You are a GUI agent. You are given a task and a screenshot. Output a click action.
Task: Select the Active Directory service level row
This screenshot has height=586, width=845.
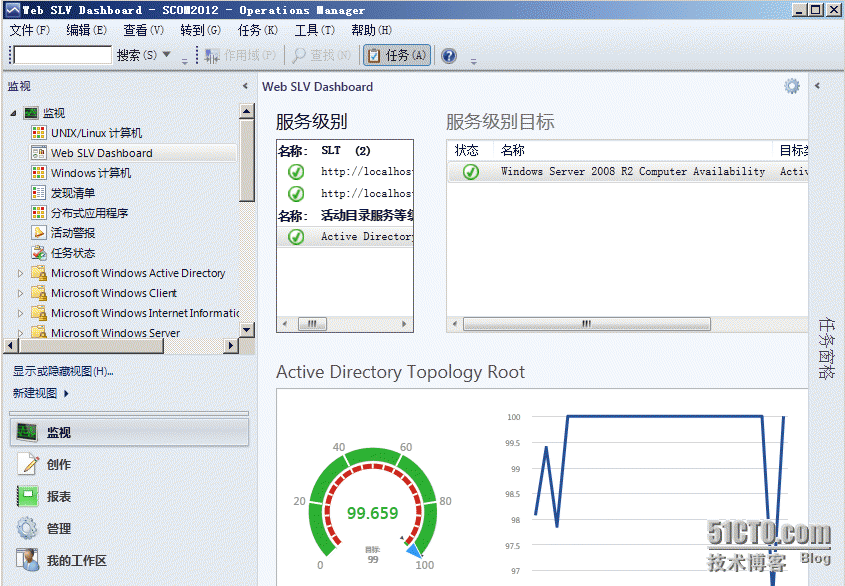(x=345, y=237)
